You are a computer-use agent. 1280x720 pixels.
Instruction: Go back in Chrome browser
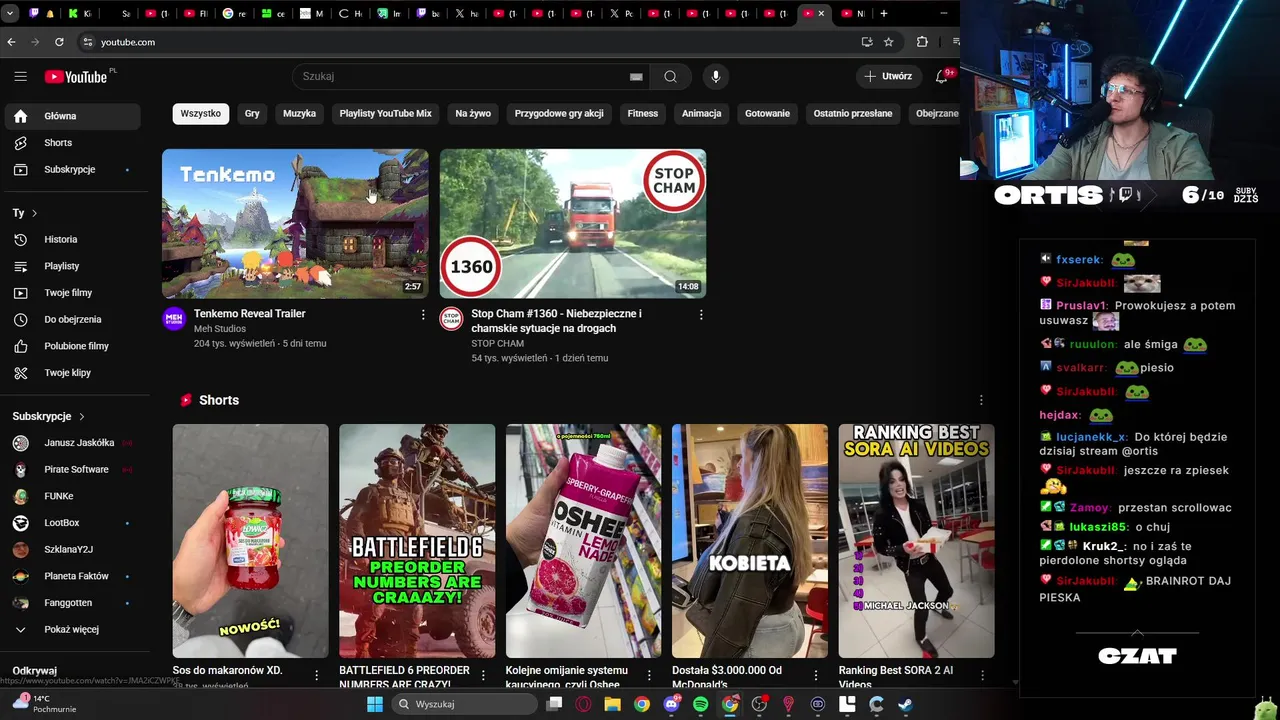(11, 42)
